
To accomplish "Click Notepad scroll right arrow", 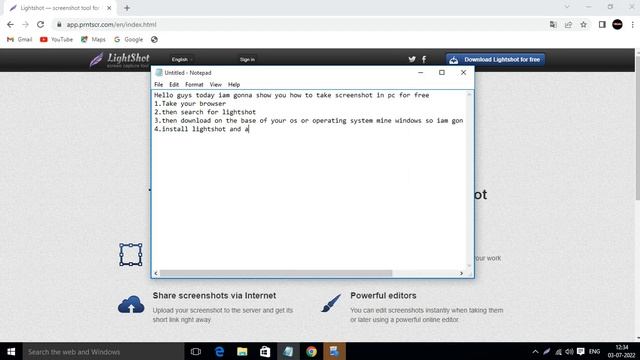I will [462, 273].
